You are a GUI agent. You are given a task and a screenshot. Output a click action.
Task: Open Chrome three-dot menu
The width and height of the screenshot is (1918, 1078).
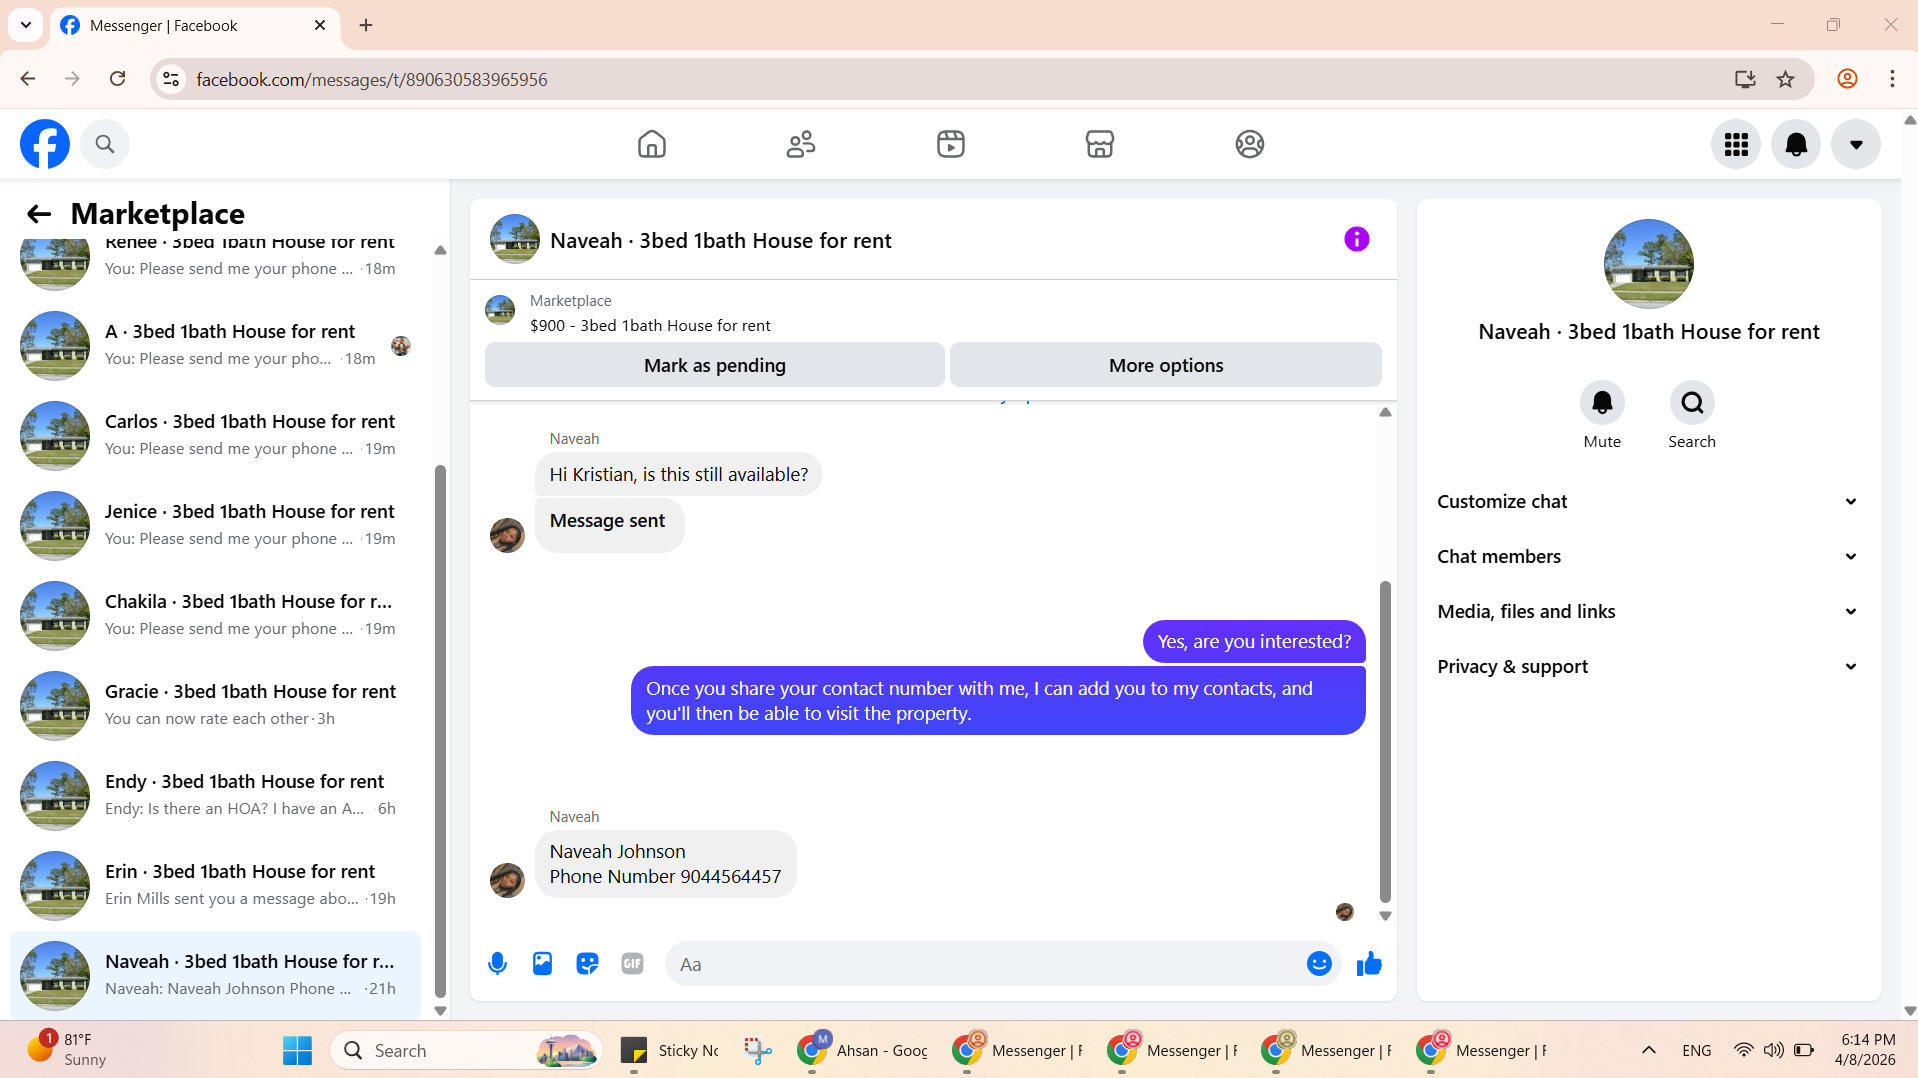pos(1892,79)
